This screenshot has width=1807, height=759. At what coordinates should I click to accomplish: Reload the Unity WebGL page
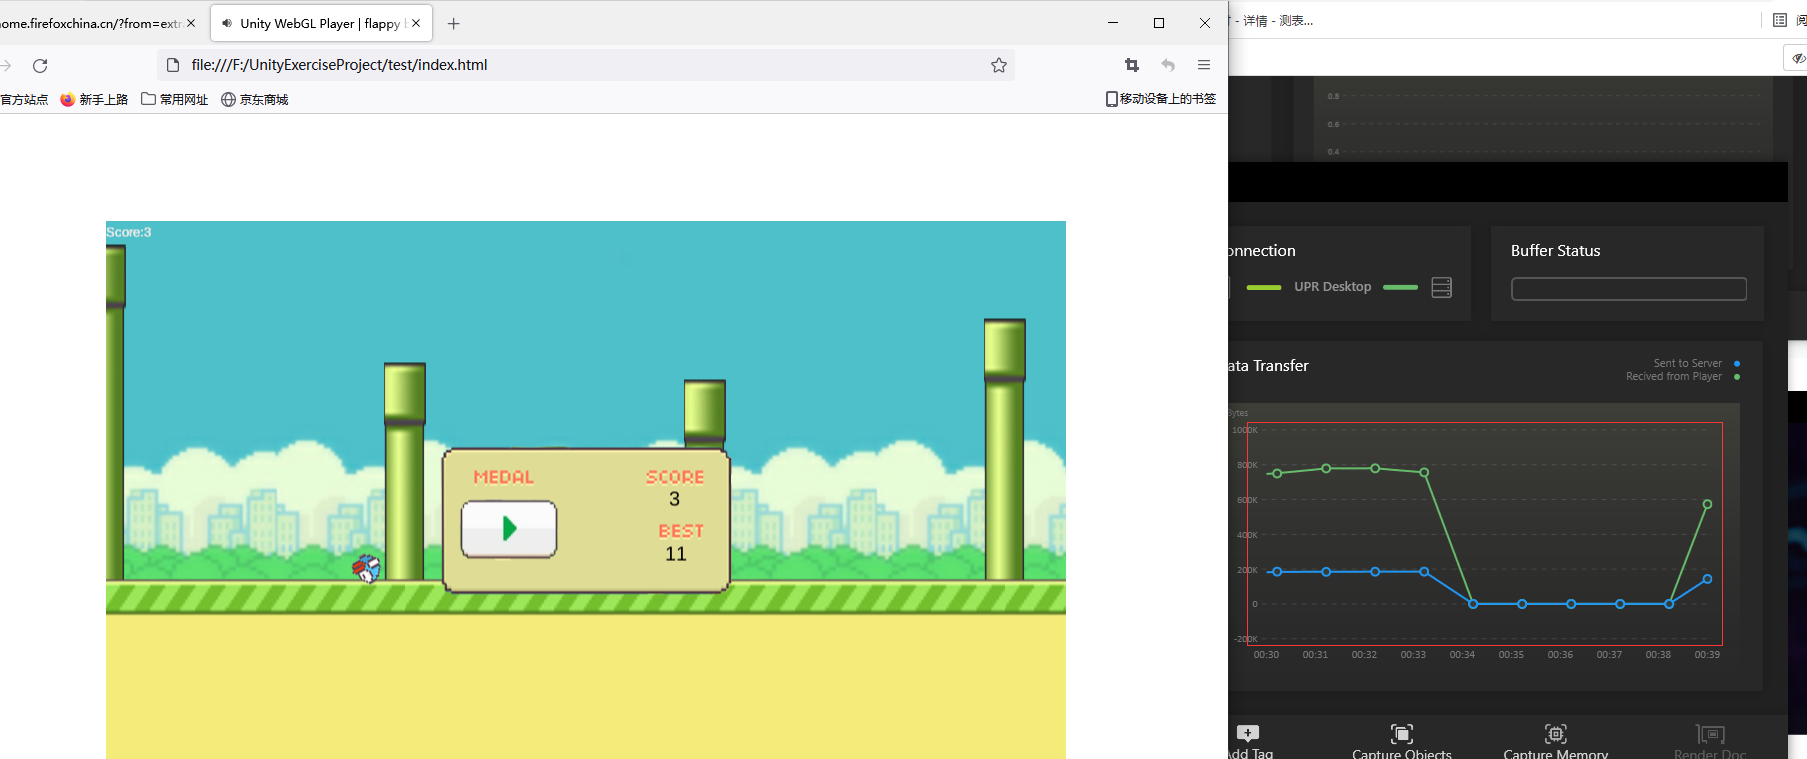40,66
